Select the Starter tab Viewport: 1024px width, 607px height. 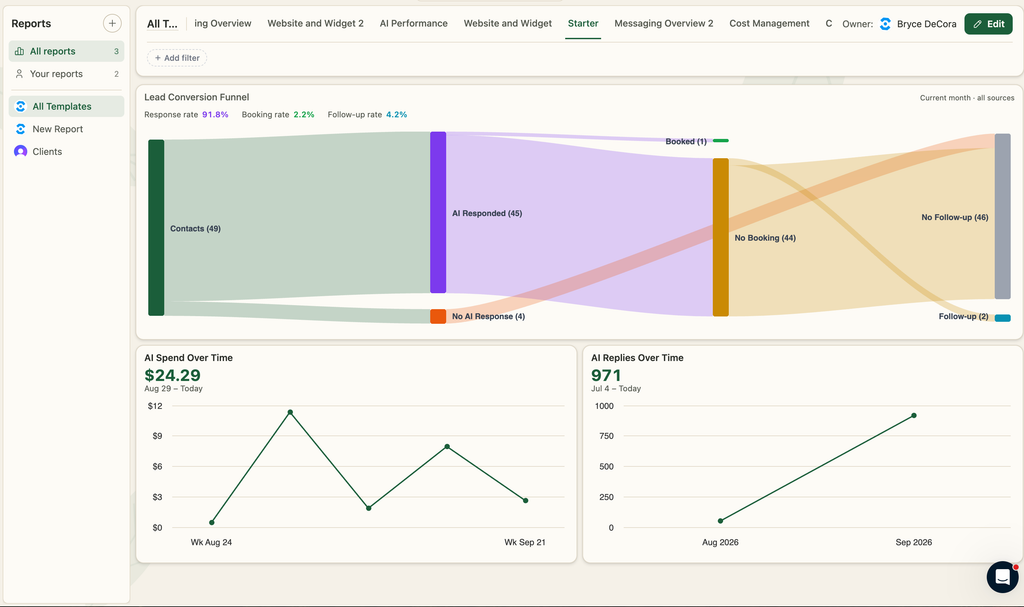[583, 24]
